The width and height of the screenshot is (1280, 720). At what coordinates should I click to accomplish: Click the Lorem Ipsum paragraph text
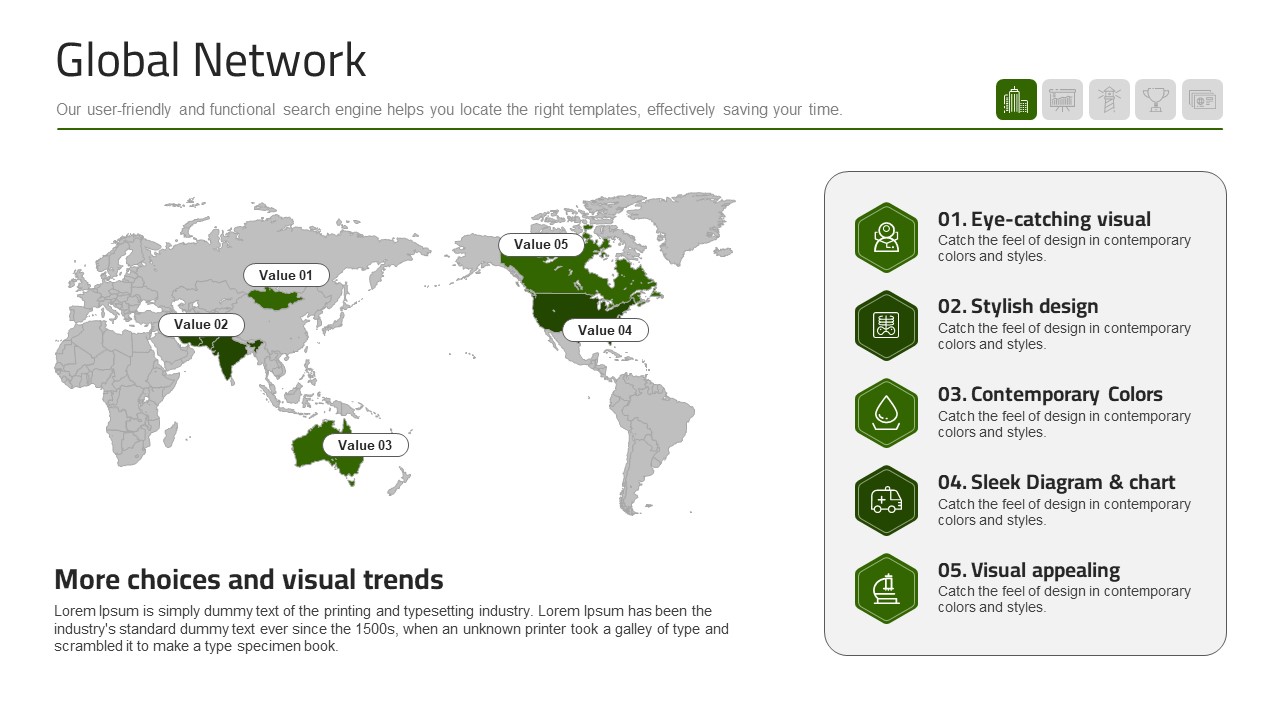click(391, 628)
